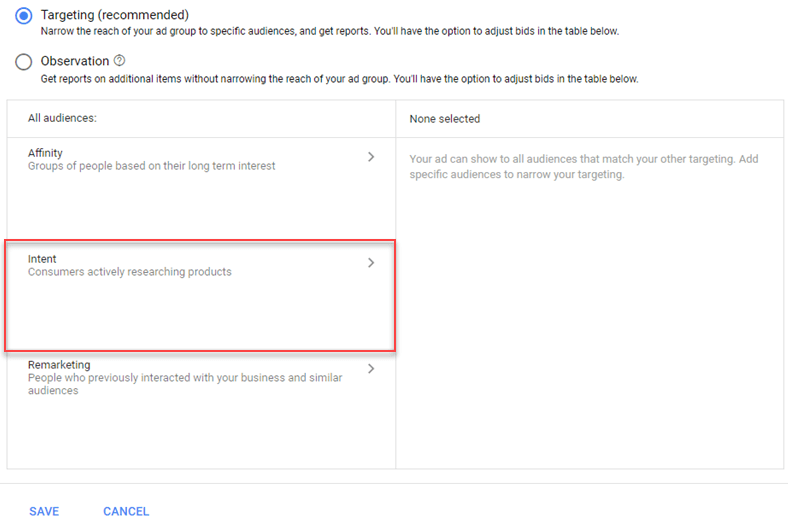The image size is (788, 531).
Task: Select the Observation radio button
Action: [23, 62]
